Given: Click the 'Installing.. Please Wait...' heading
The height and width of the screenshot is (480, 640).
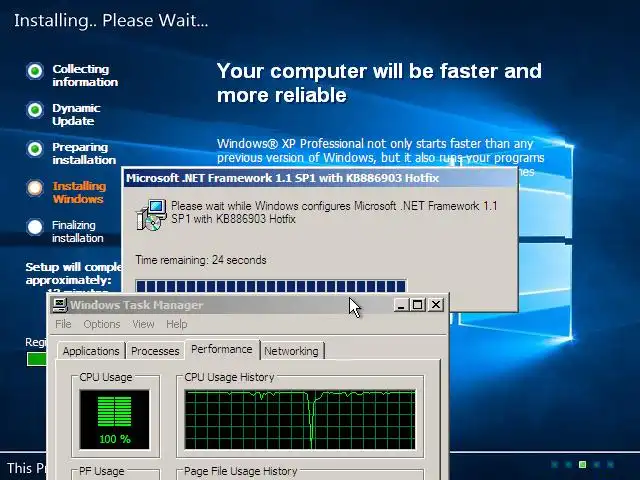Looking at the screenshot, I should tap(111, 20).
